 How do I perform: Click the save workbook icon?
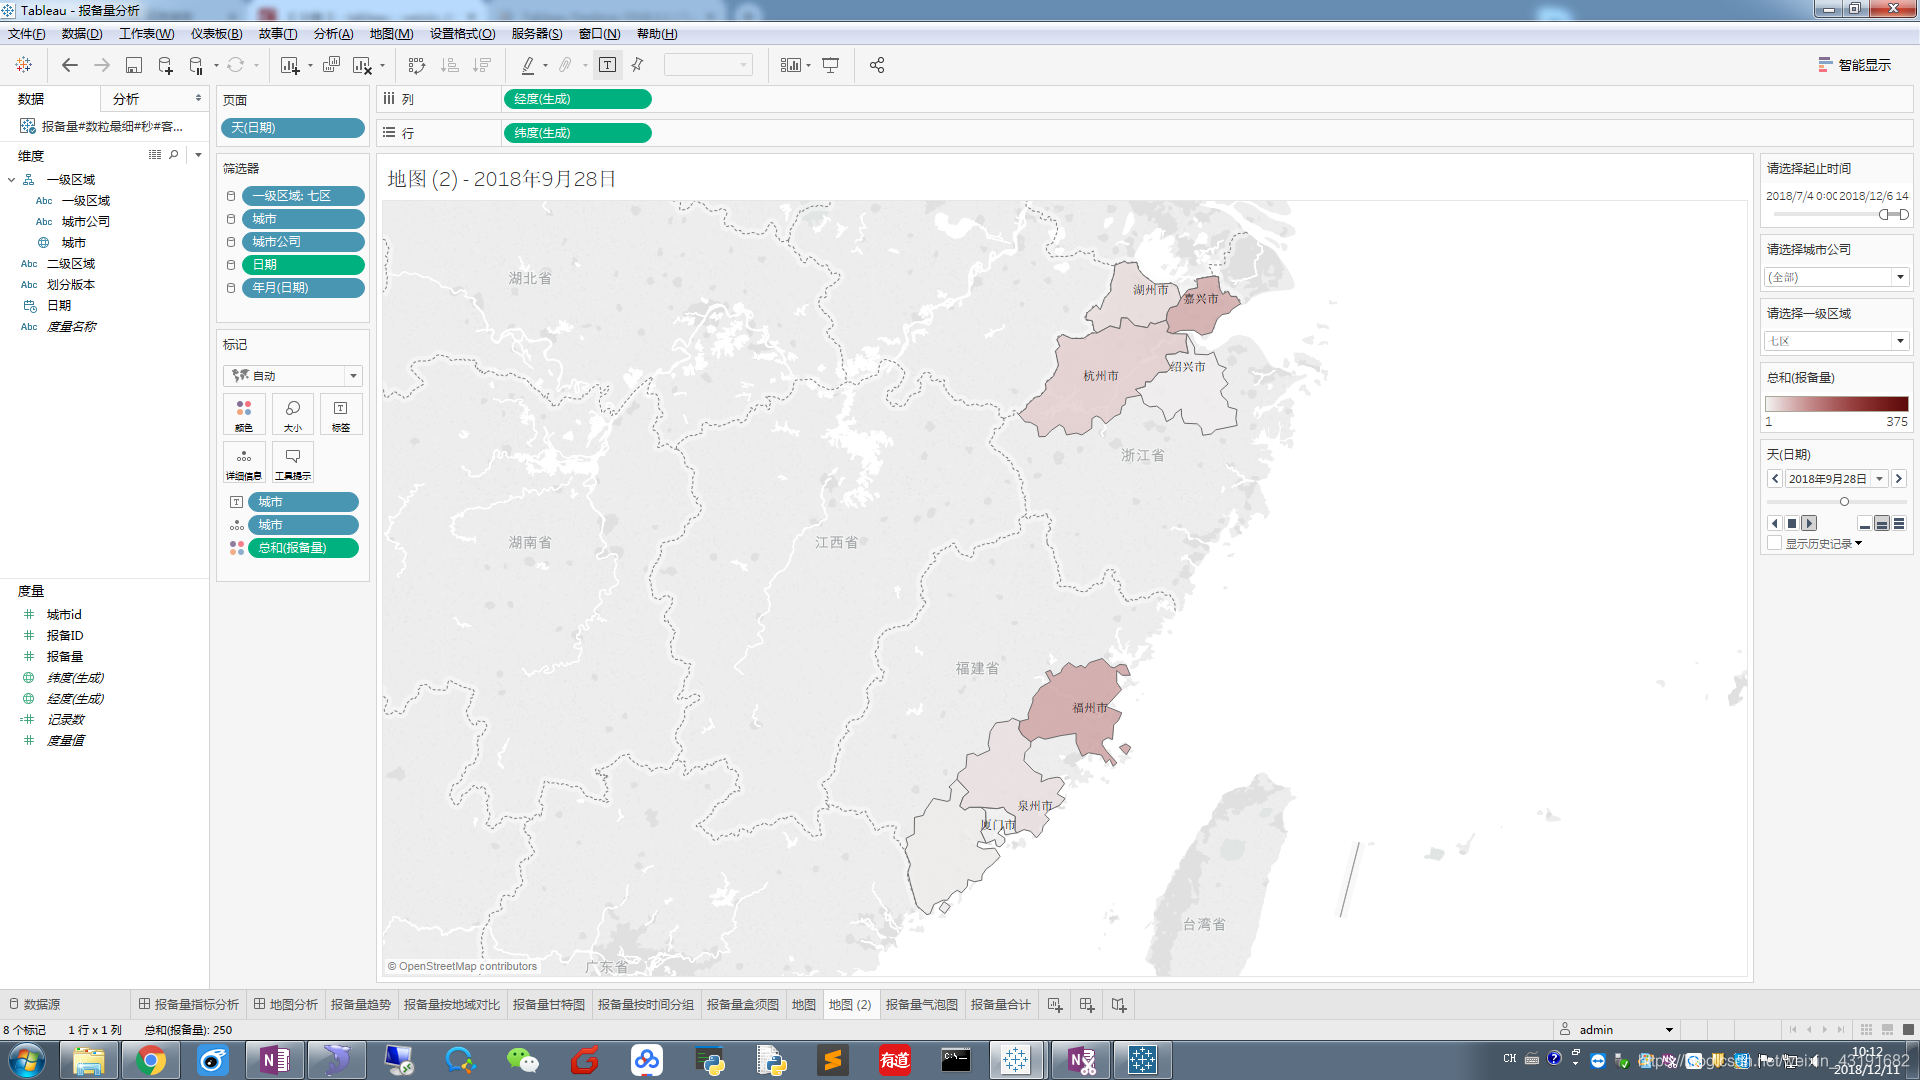133,65
